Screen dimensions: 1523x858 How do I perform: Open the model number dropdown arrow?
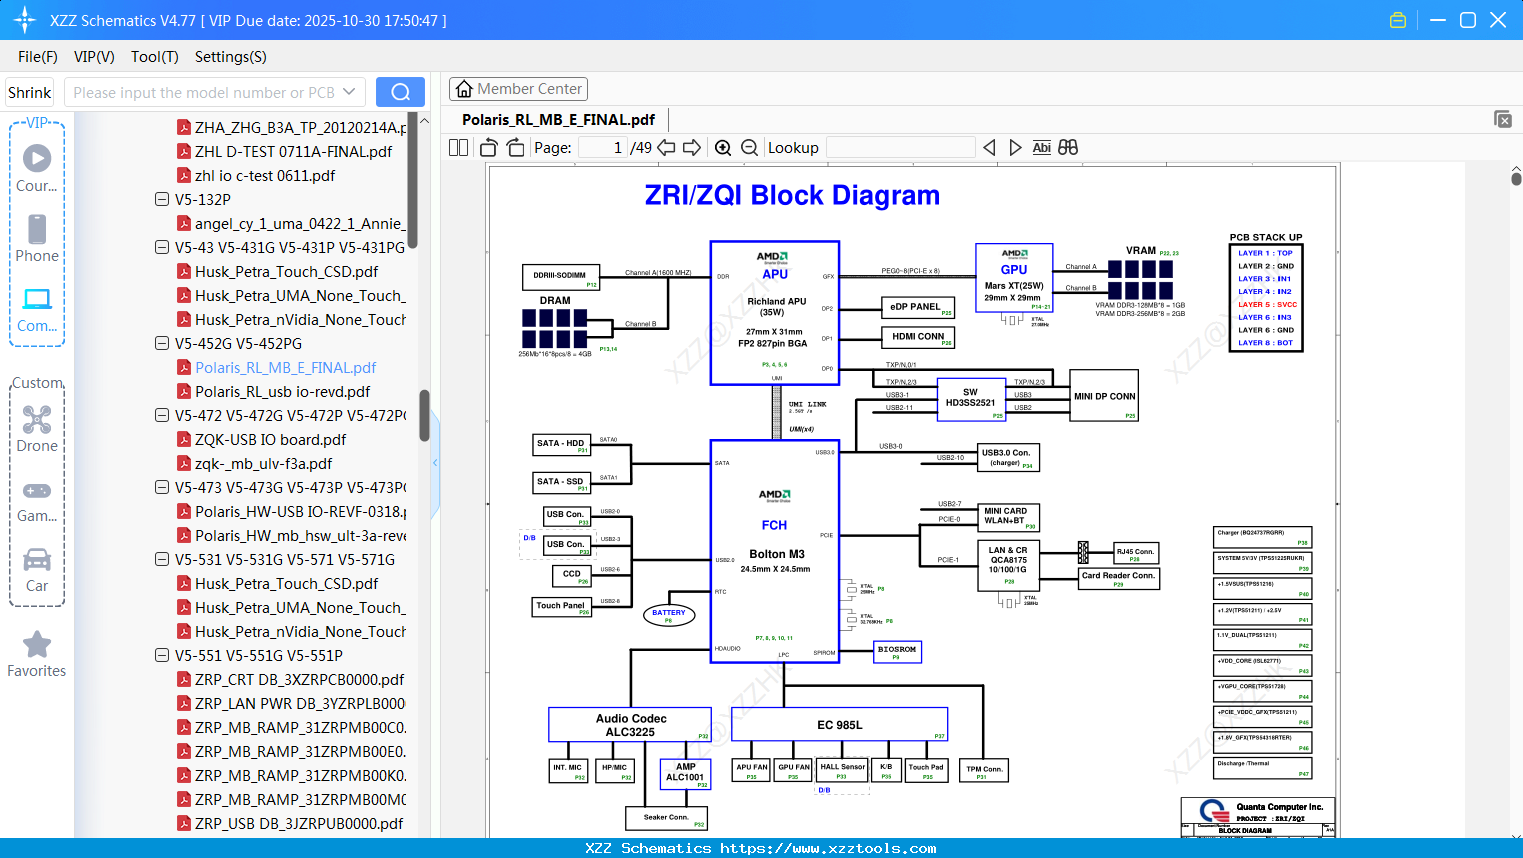click(349, 92)
